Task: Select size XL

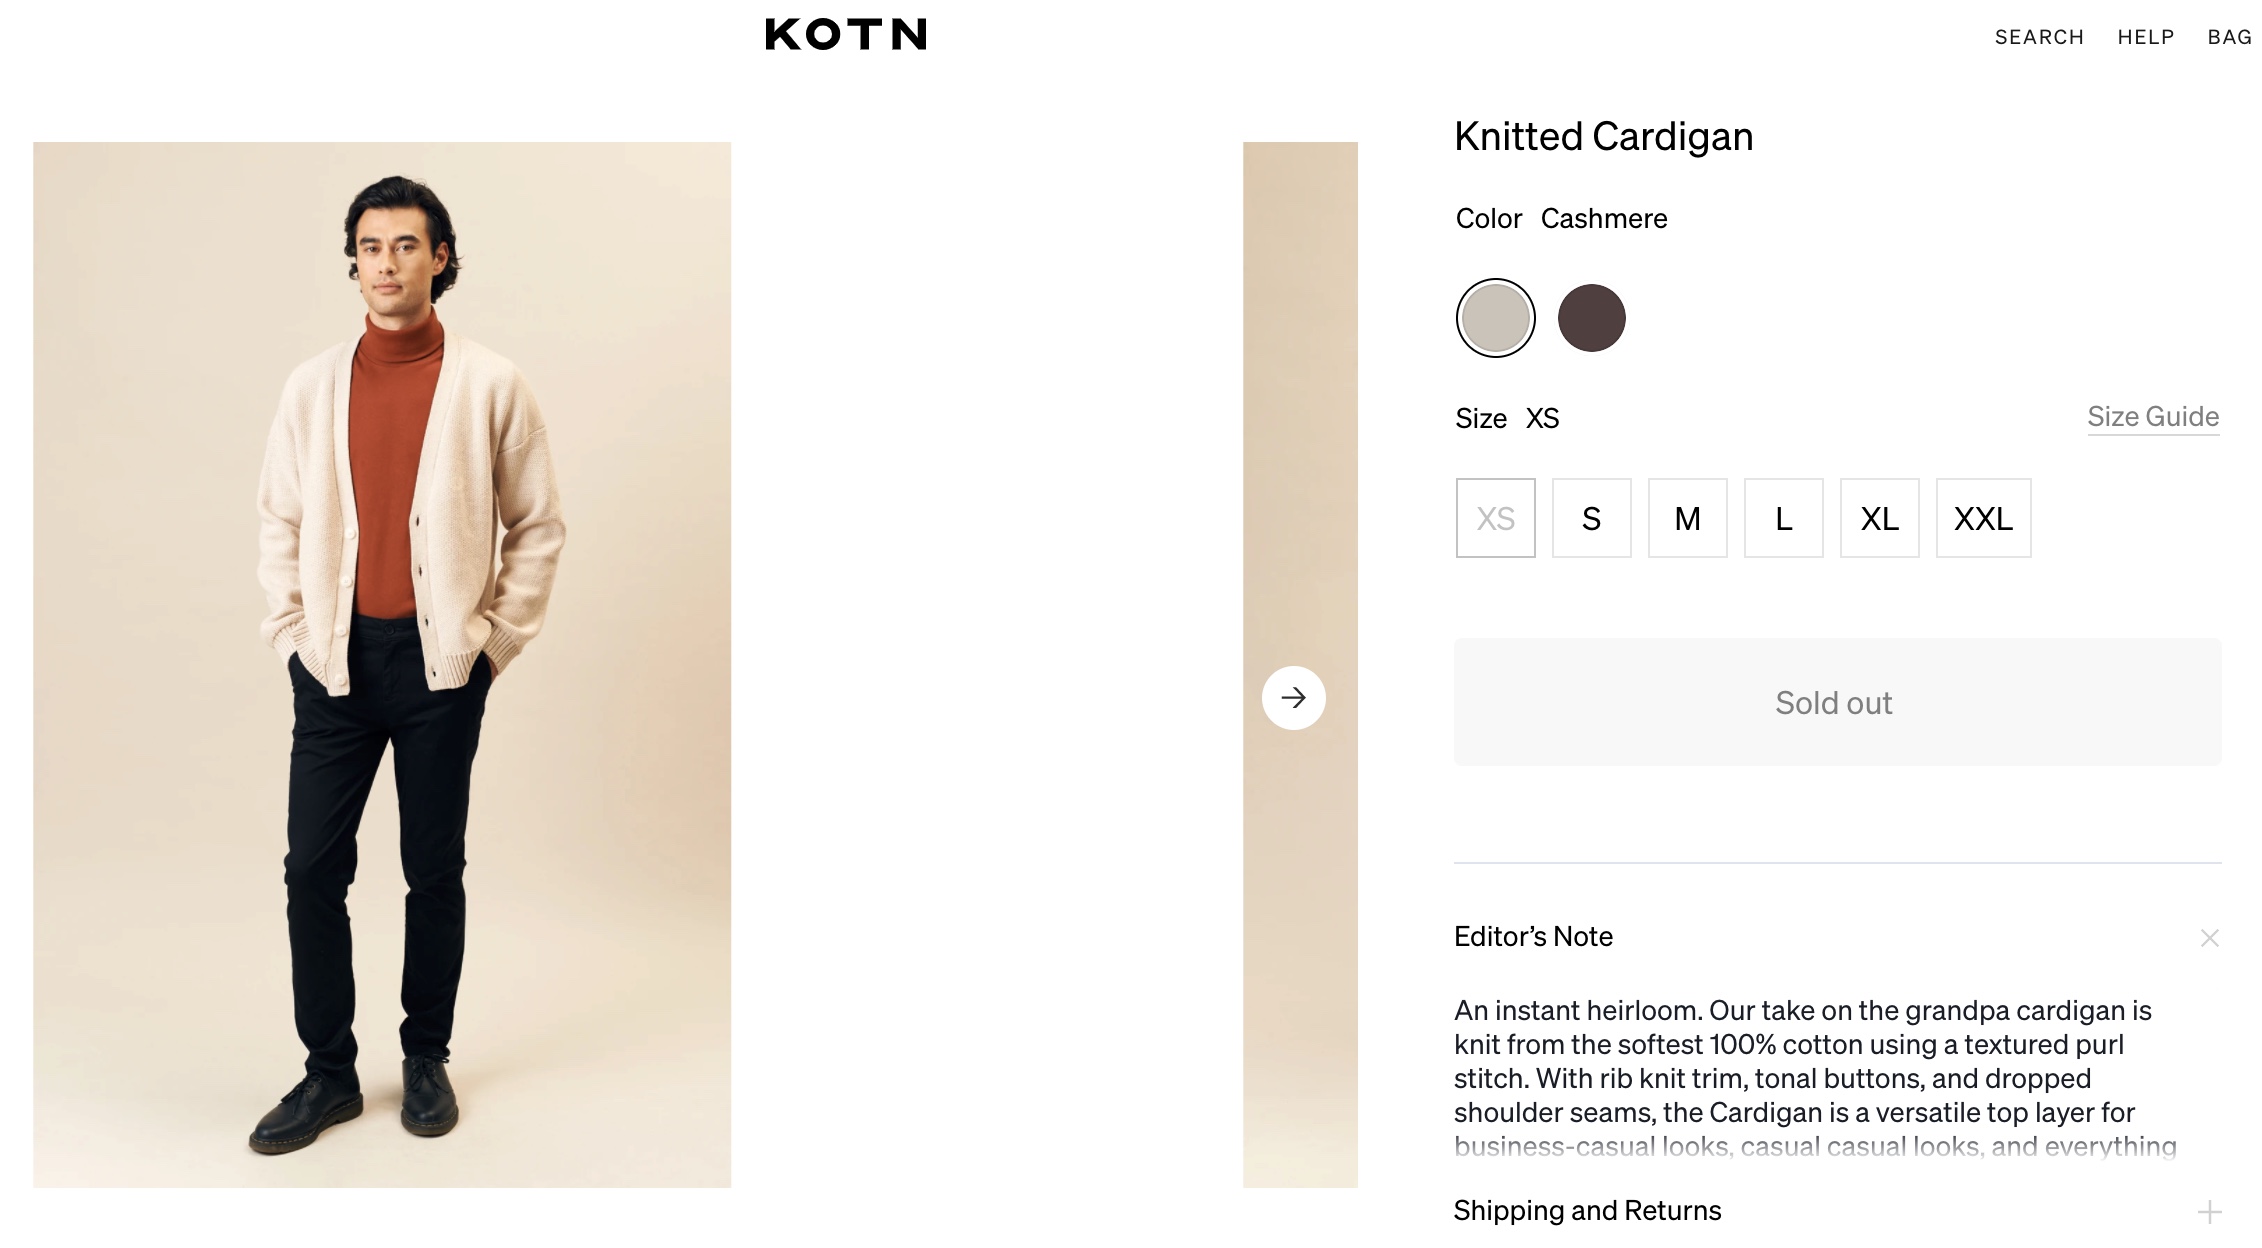Action: [x=1879, y=518]
